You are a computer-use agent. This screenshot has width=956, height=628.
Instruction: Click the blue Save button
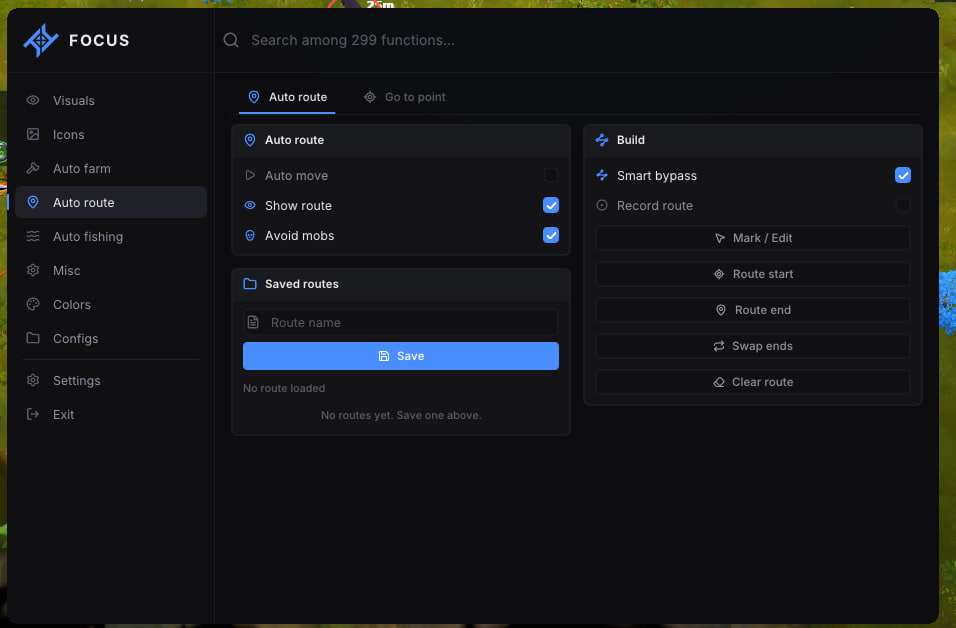click(x=401, y=356)
